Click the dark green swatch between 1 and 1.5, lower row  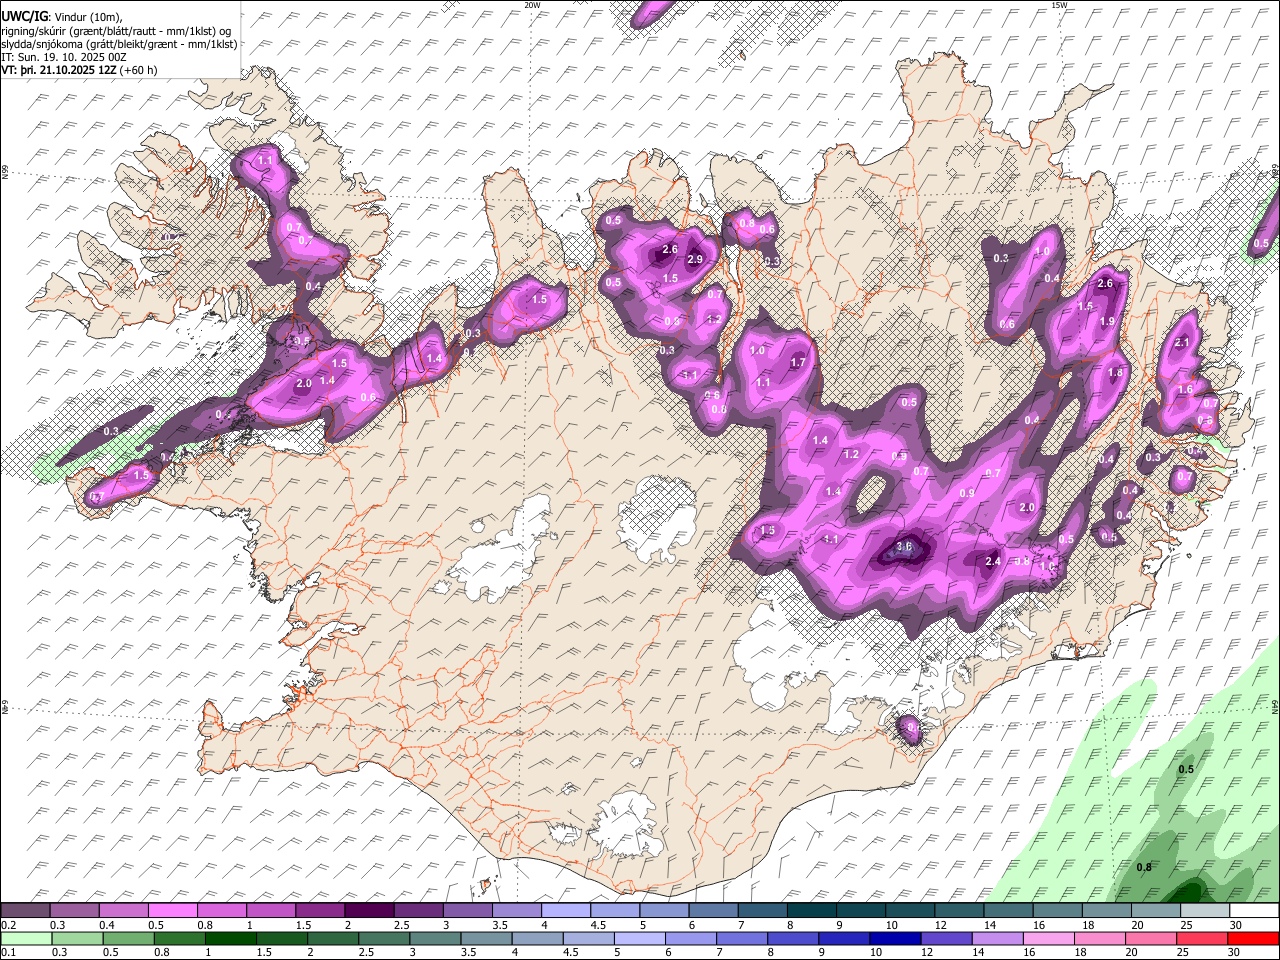click(x=231, y=938)
